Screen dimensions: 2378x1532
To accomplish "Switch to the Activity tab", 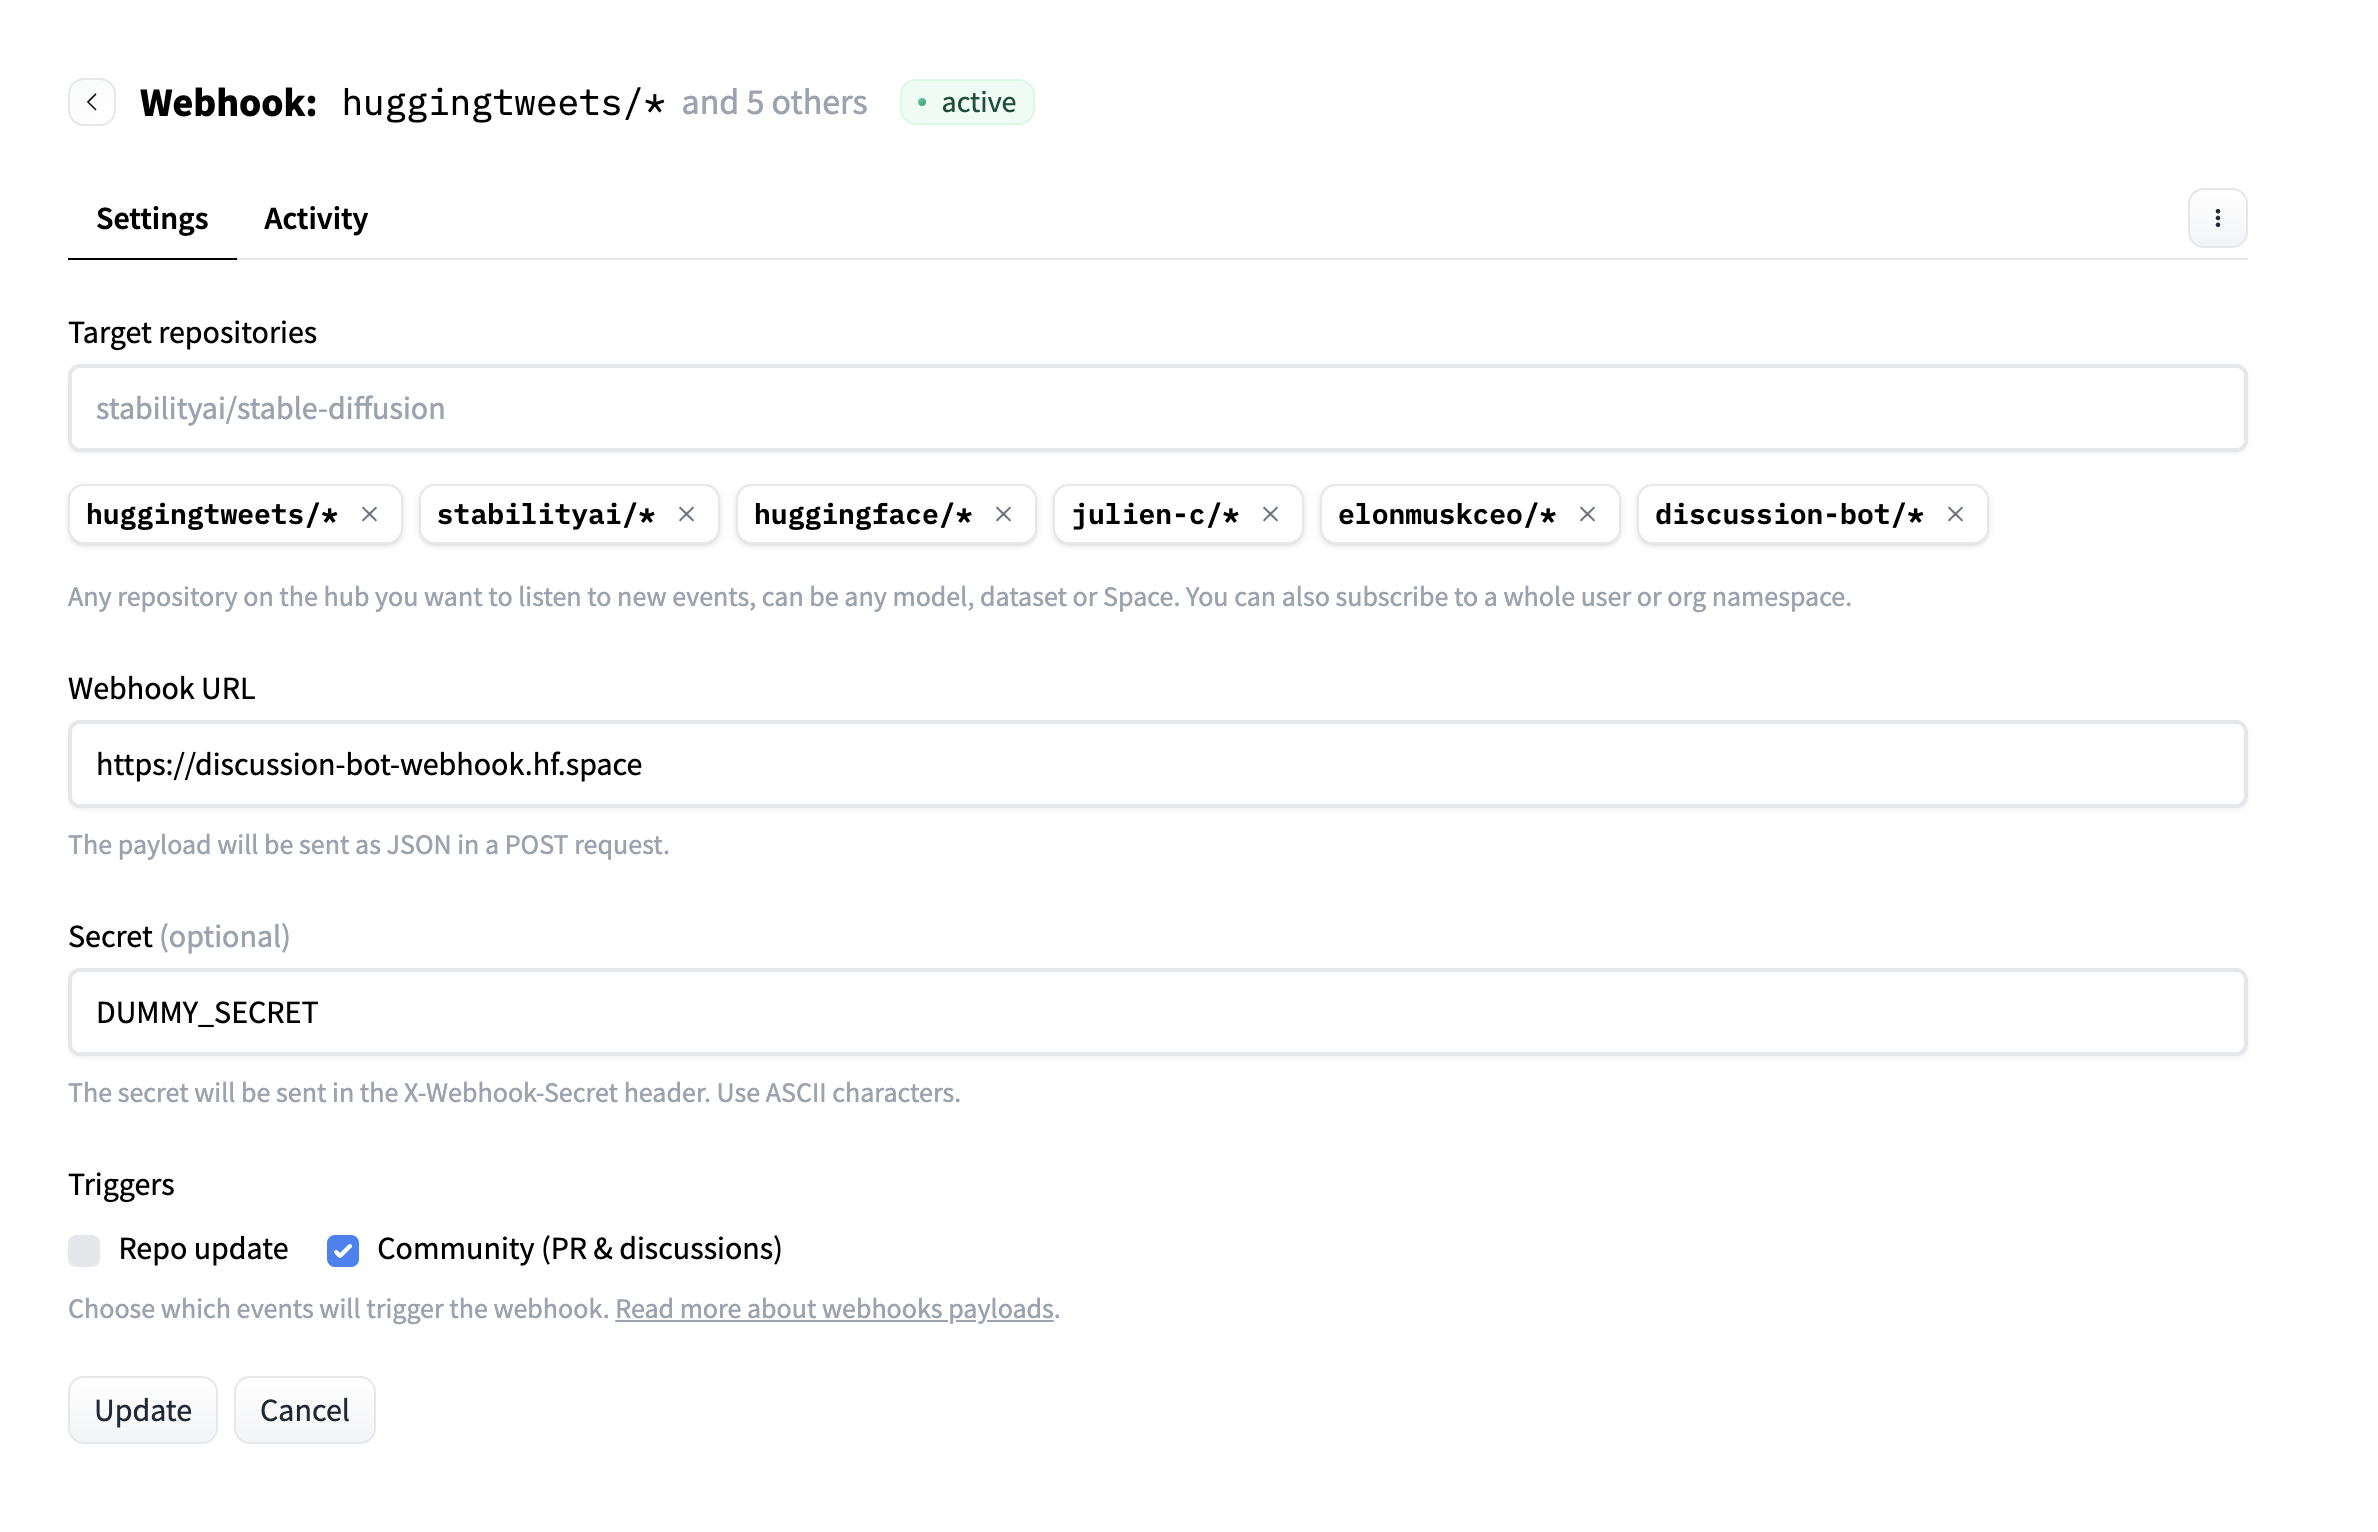I will click(x=316, y=218).
